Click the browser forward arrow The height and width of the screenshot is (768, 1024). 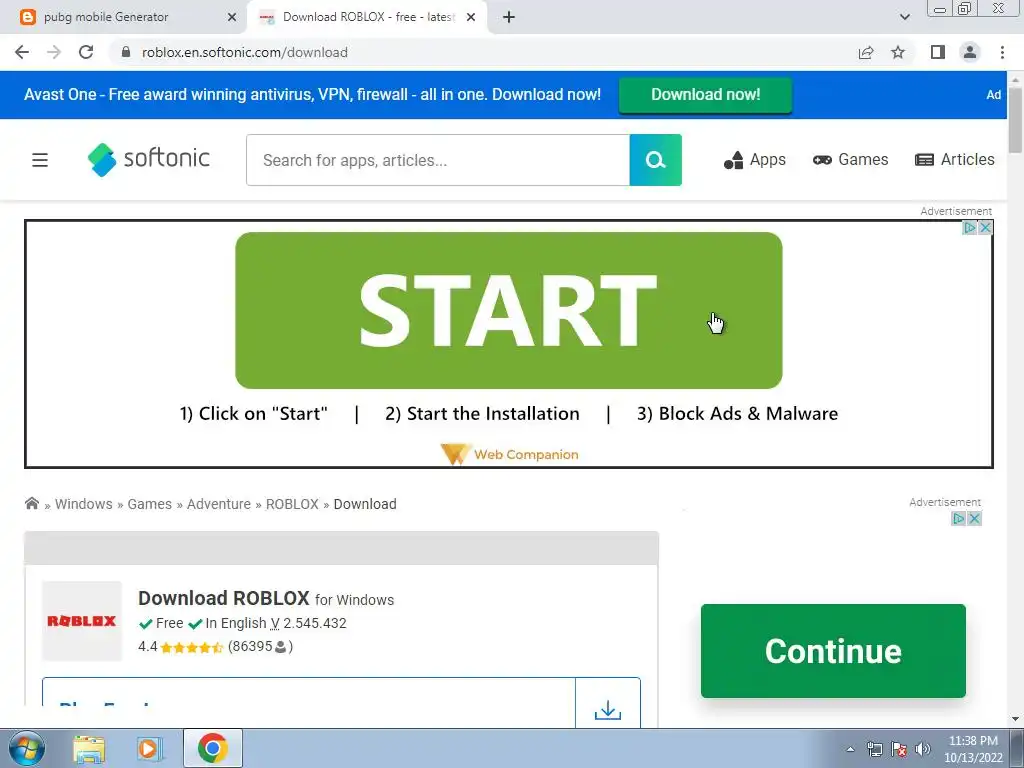tap(54, 52)
